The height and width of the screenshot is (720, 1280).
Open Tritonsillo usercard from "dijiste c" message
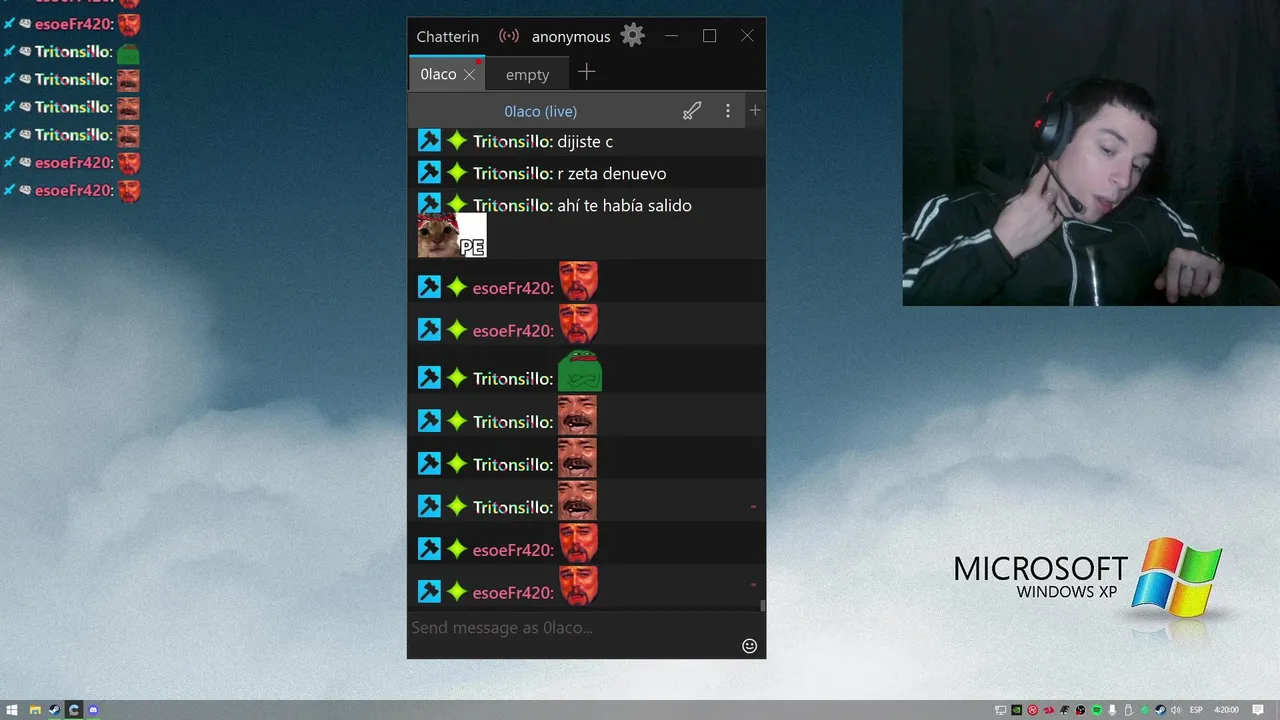pyautogui.click(x=513, y=142)
